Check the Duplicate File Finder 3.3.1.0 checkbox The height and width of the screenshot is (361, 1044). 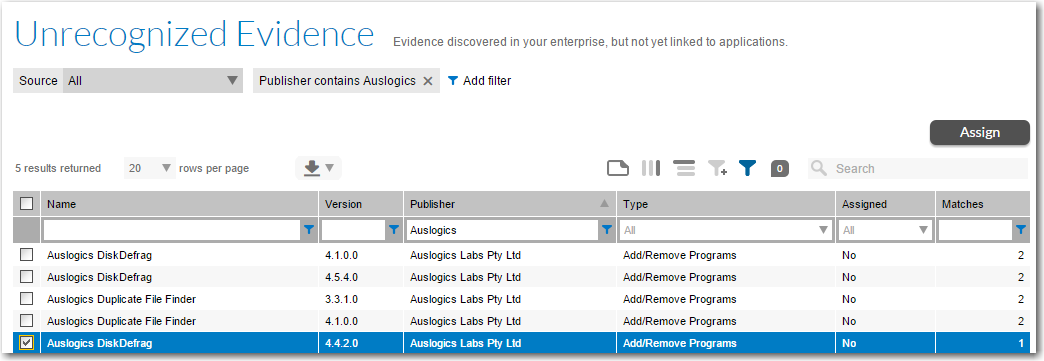point(26,298)
